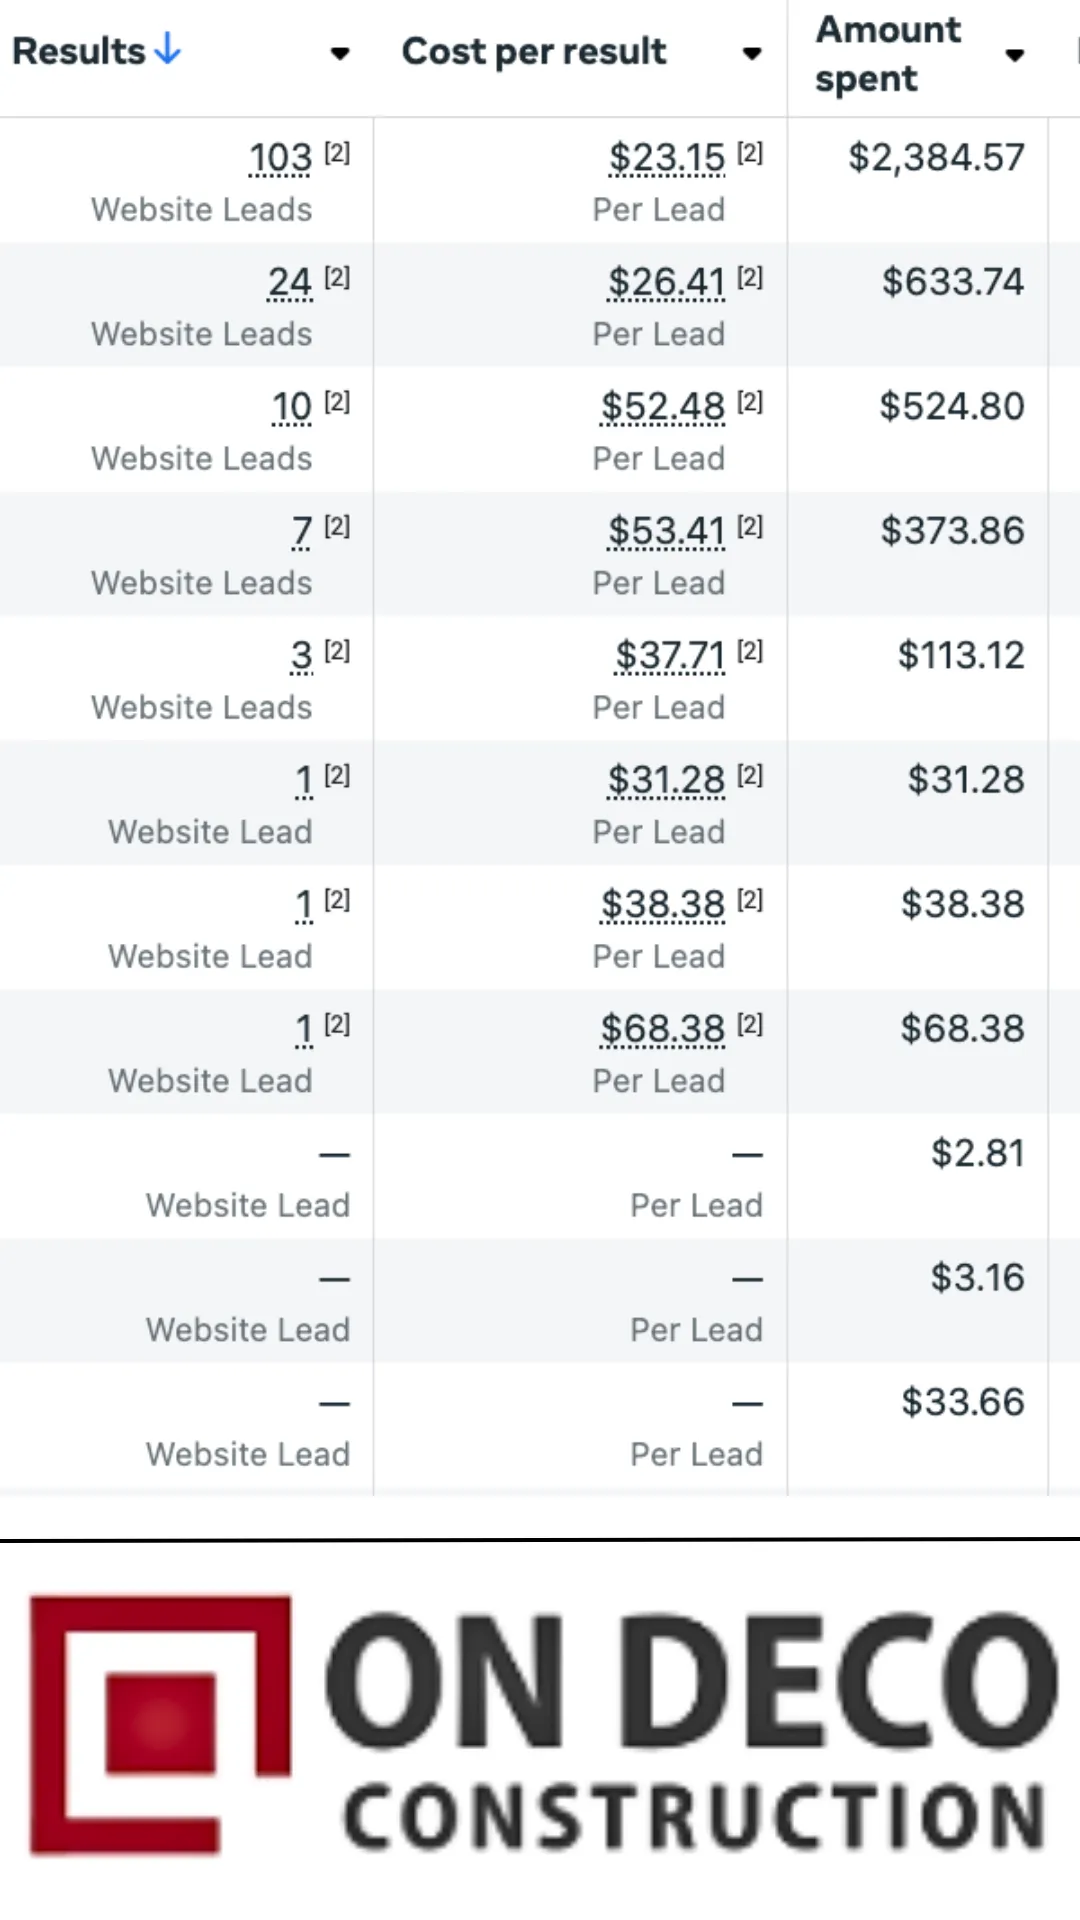Click the Results column header
This screenshot has height=1920, width=1080.
[x=79, y=51]
